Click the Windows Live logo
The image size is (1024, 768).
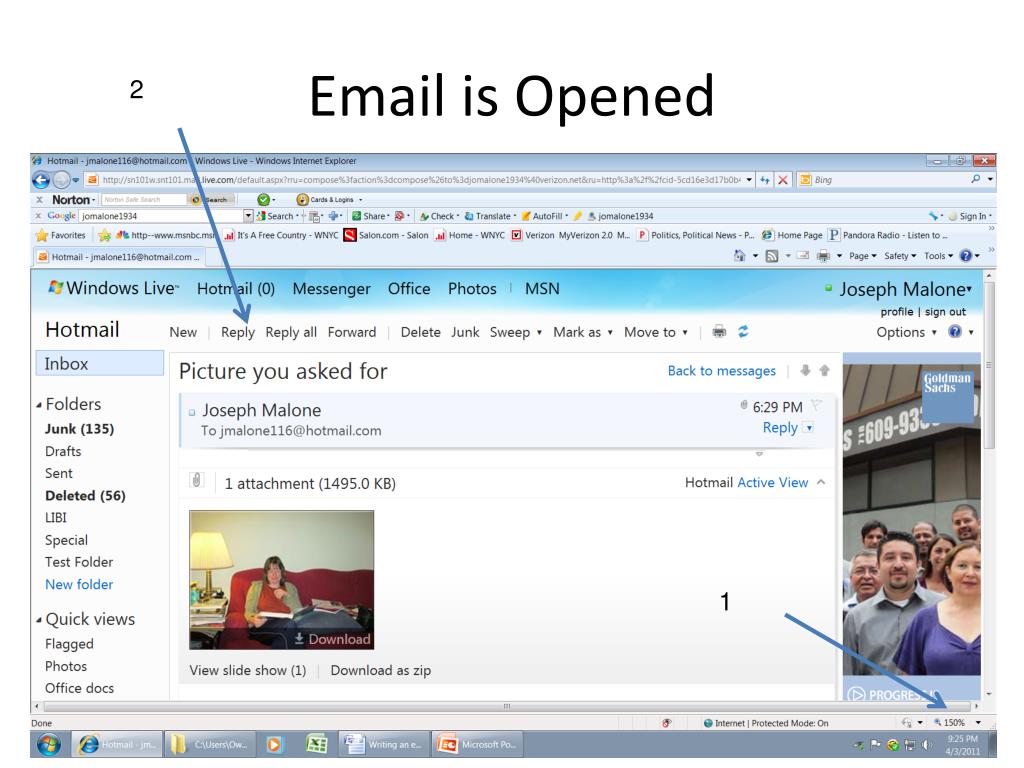coord(112,288)
